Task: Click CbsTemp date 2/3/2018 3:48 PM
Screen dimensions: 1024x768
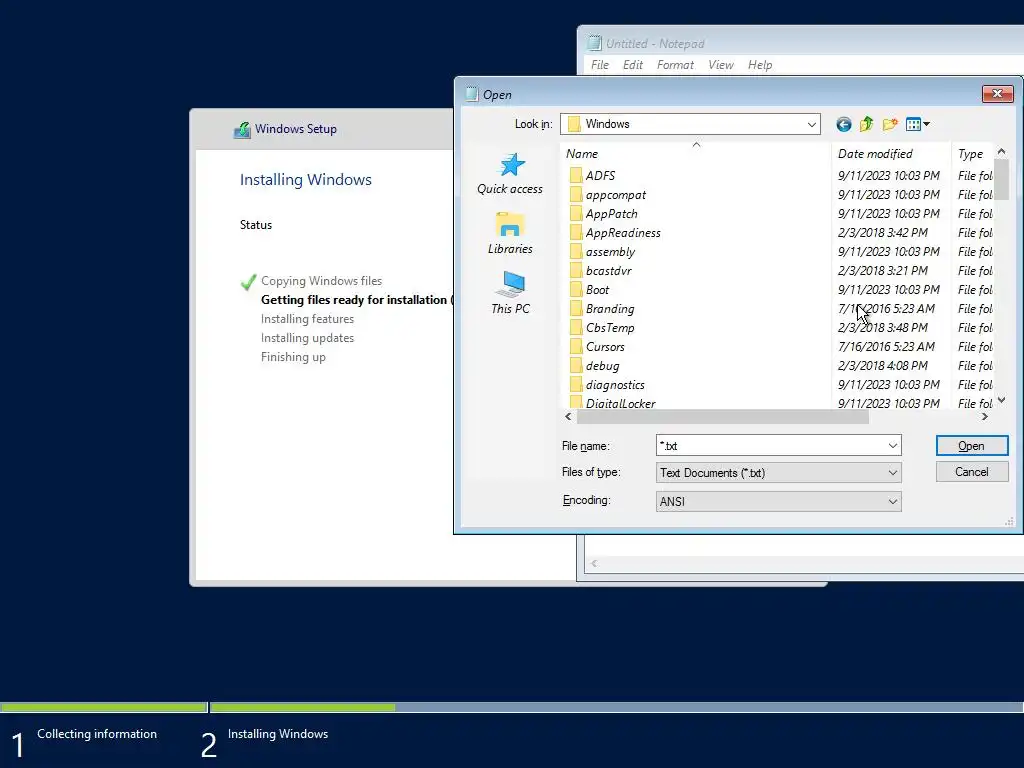Action: (883, 327)
